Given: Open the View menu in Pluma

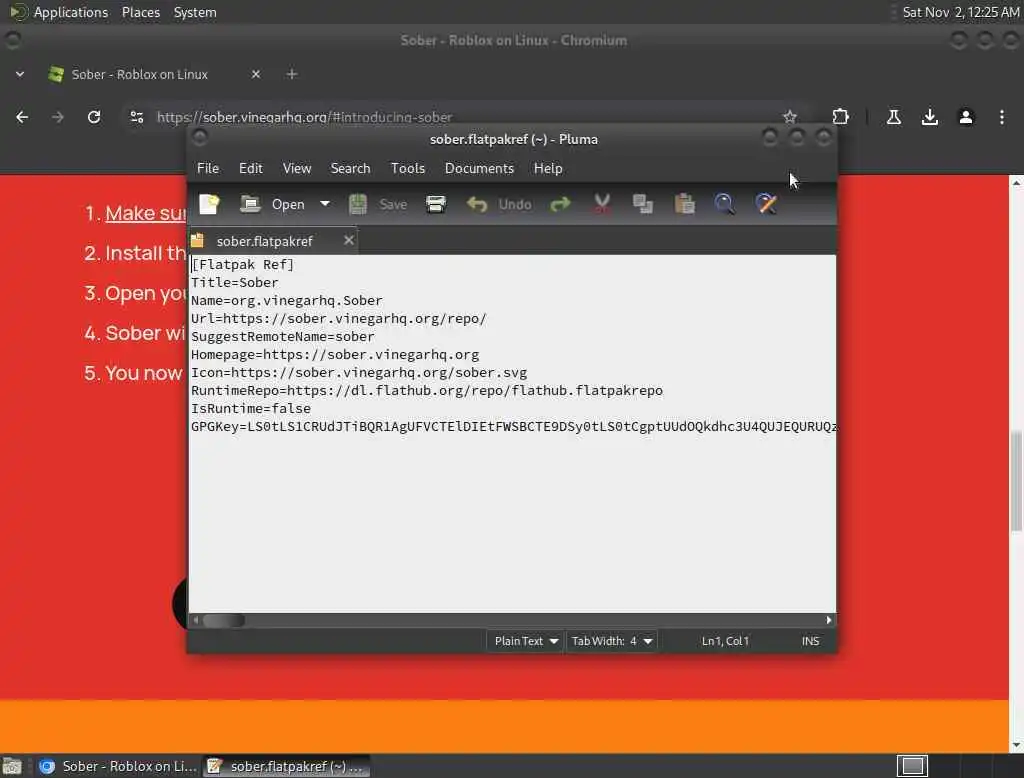Looking at the screenshot, I should pos(296,169).
